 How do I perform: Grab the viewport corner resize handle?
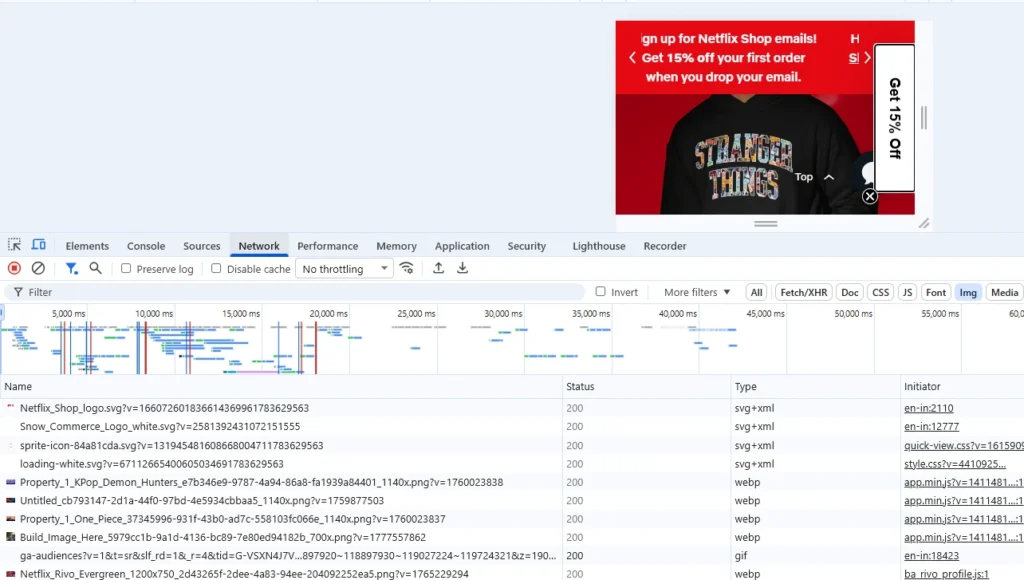(x=924, y=223)
